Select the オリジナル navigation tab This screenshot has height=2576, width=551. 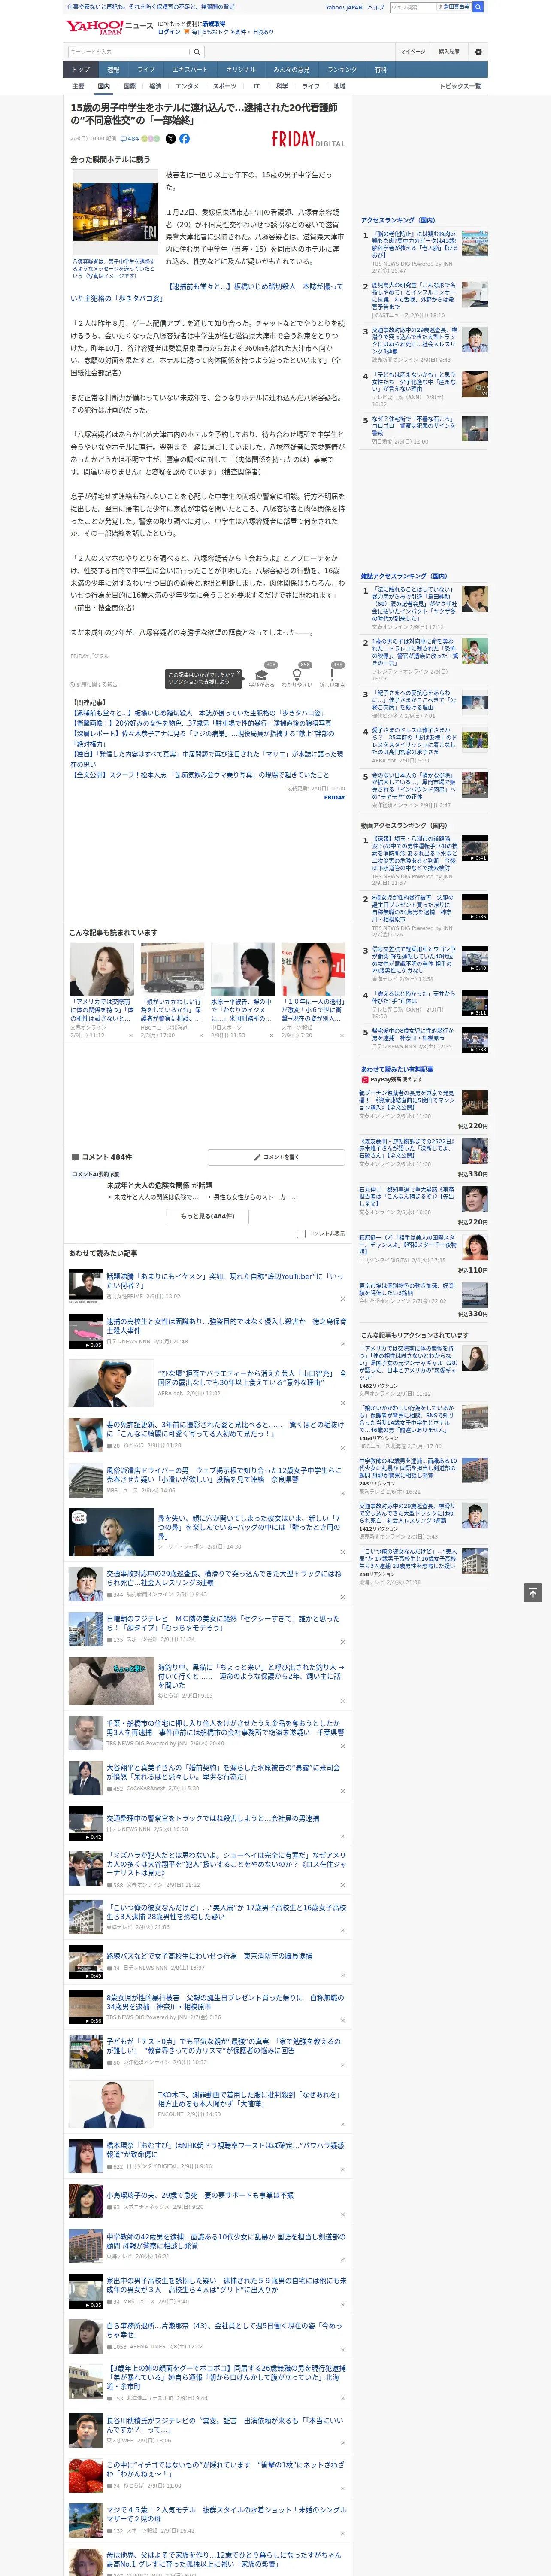coord(241,70)
